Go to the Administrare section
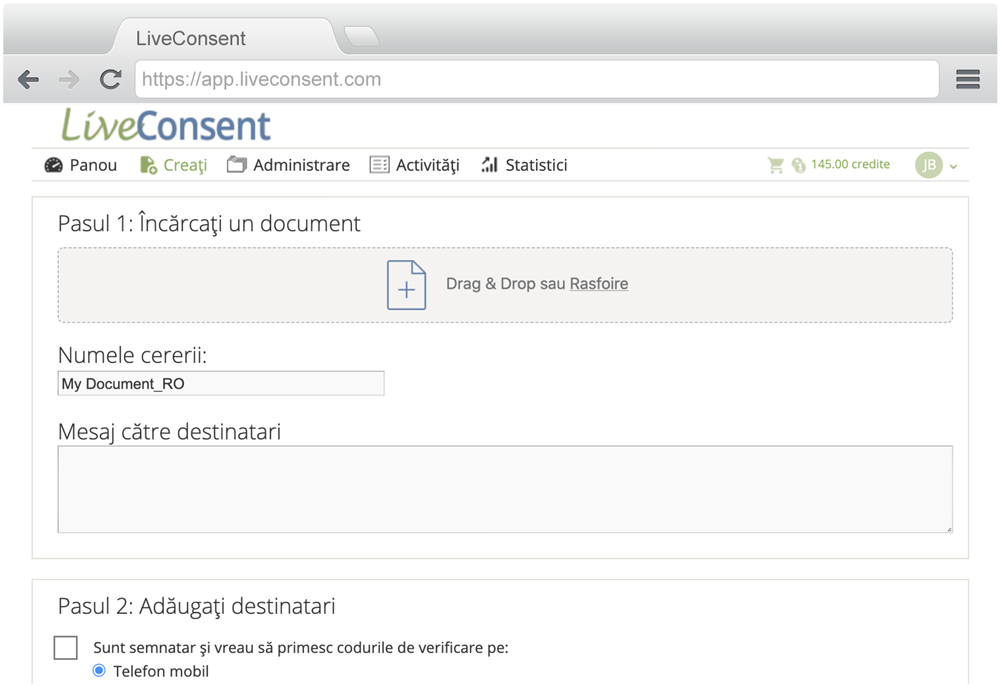This screenshot has height=686, width=1000. pos(288,165)
